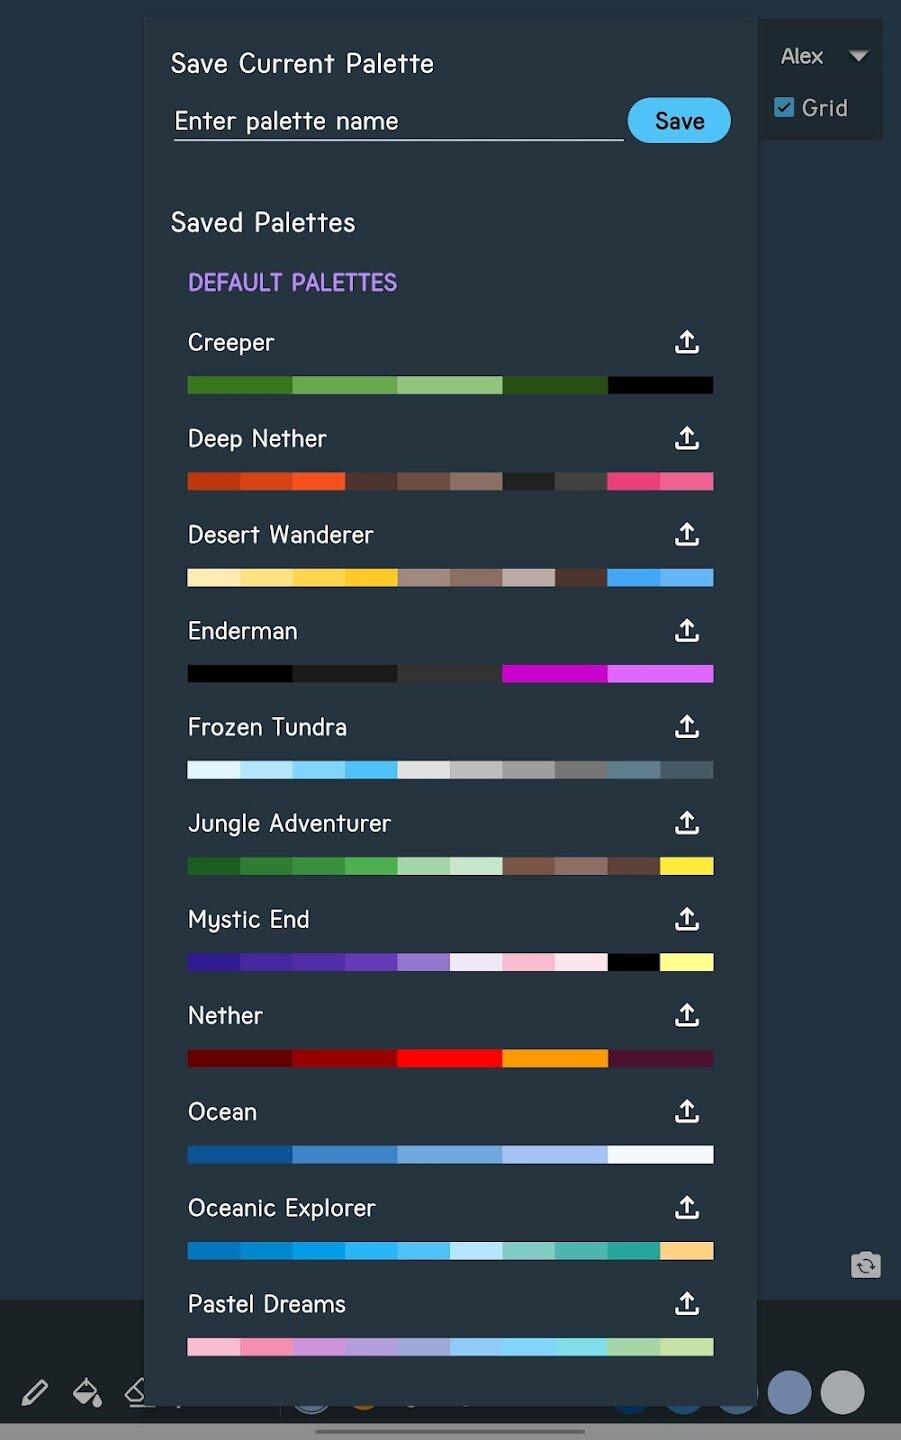The height and width of the screenshot is (1440, 901).
Task: Load the Frozen Tundra palette icon
Action: tap(687, 726)
